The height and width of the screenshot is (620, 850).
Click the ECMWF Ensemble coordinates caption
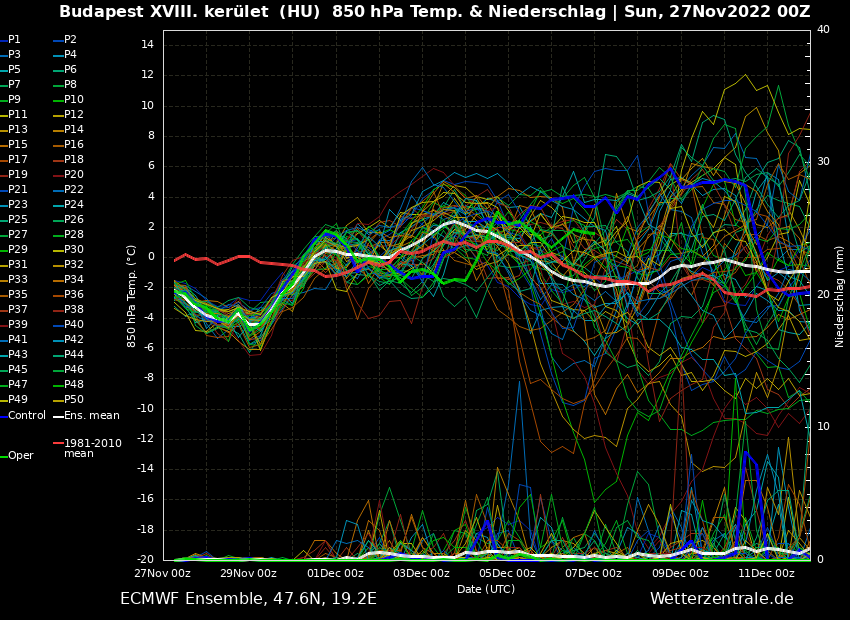tap(248, 599)
